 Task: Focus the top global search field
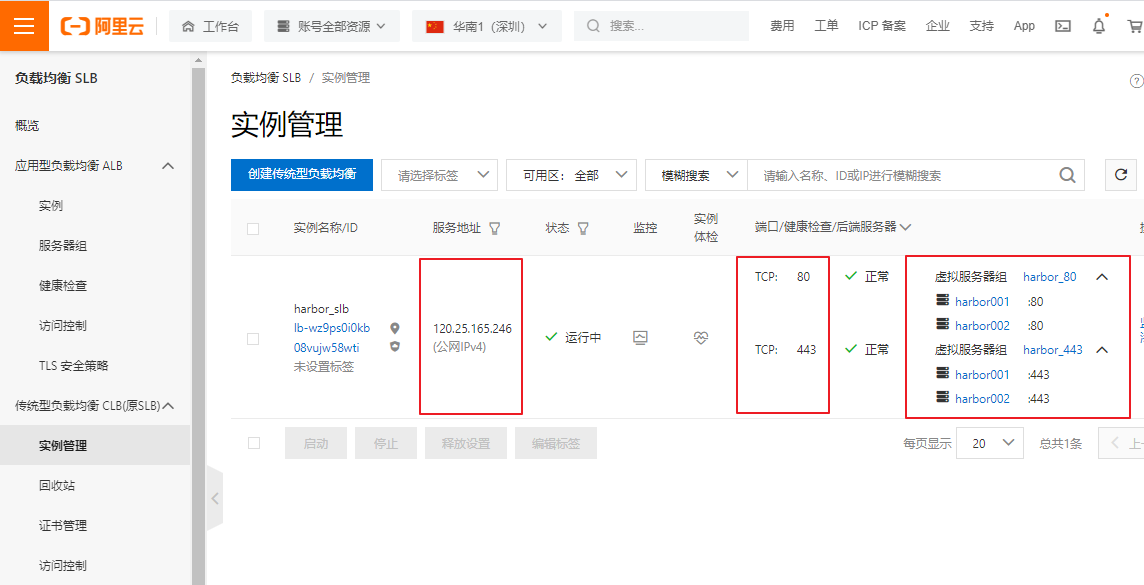[662, 26]
